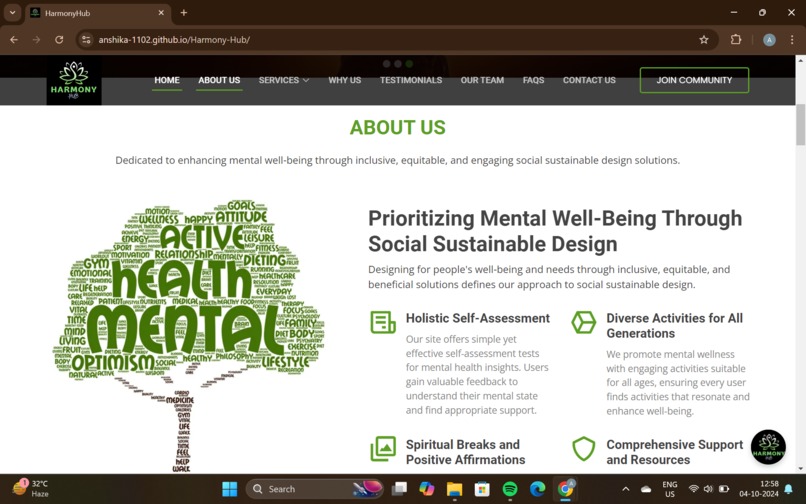This screenshot has width=806, height=504.
Task: Open the Holistic Self-Assessment newspaper icon
Action: [383, 322]
